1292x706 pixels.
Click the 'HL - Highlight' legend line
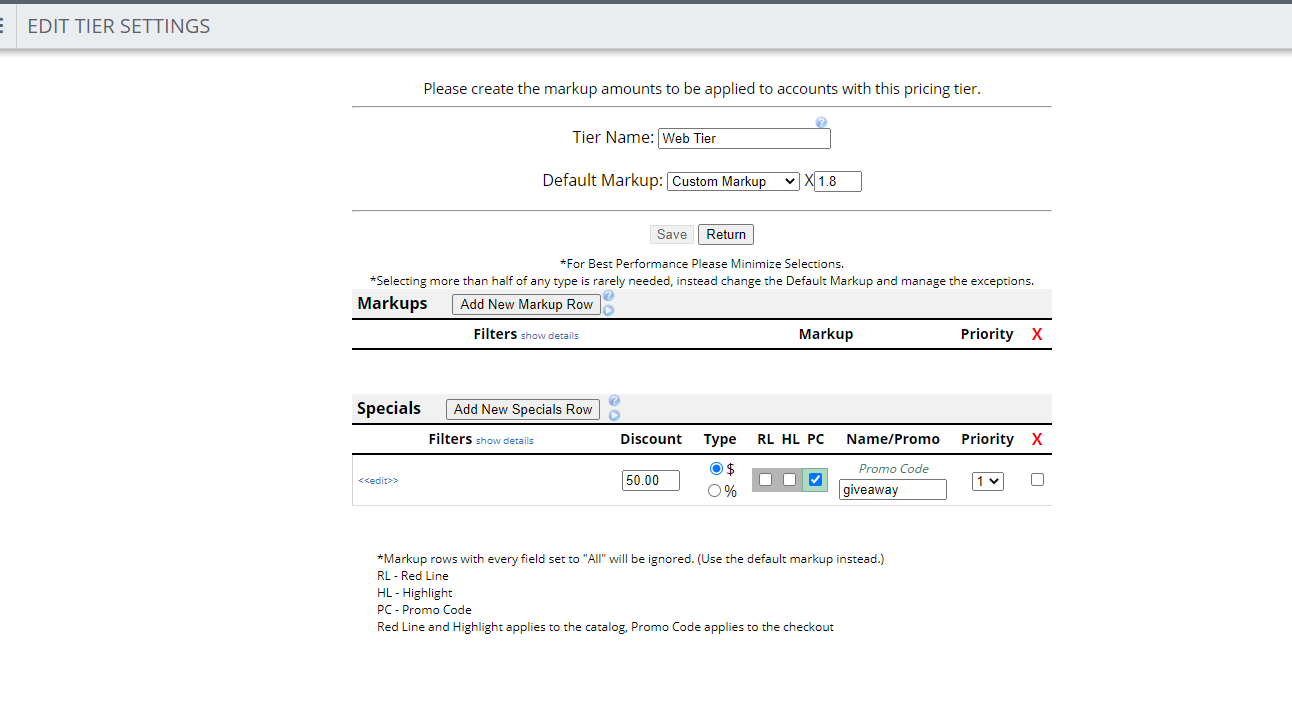tap(415, 593)
